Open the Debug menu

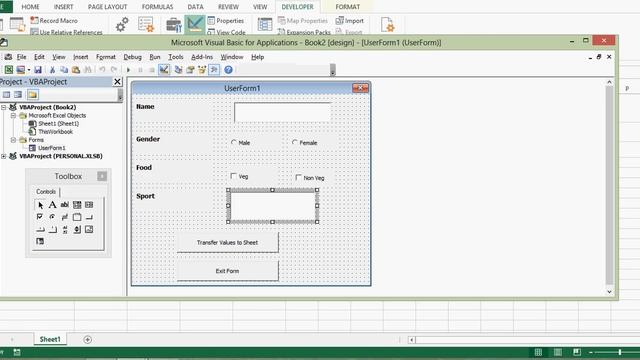tap(132, 57)
